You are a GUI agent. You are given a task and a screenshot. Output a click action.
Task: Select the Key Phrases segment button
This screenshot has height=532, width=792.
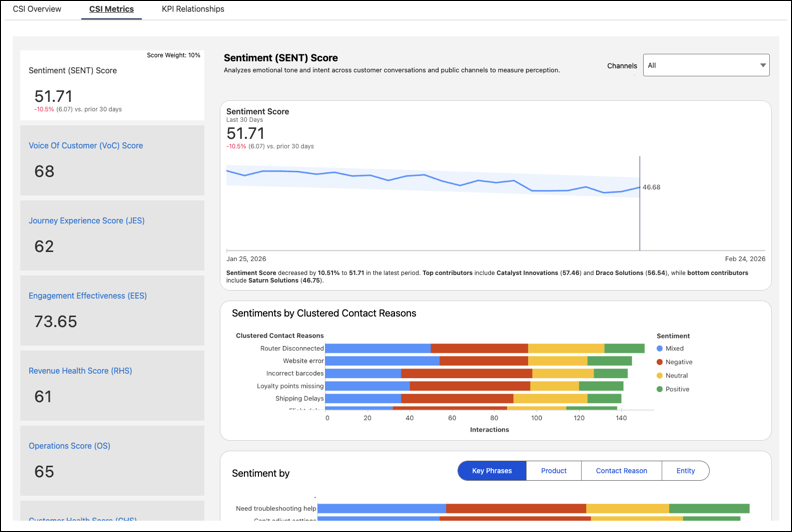(492, 471)
